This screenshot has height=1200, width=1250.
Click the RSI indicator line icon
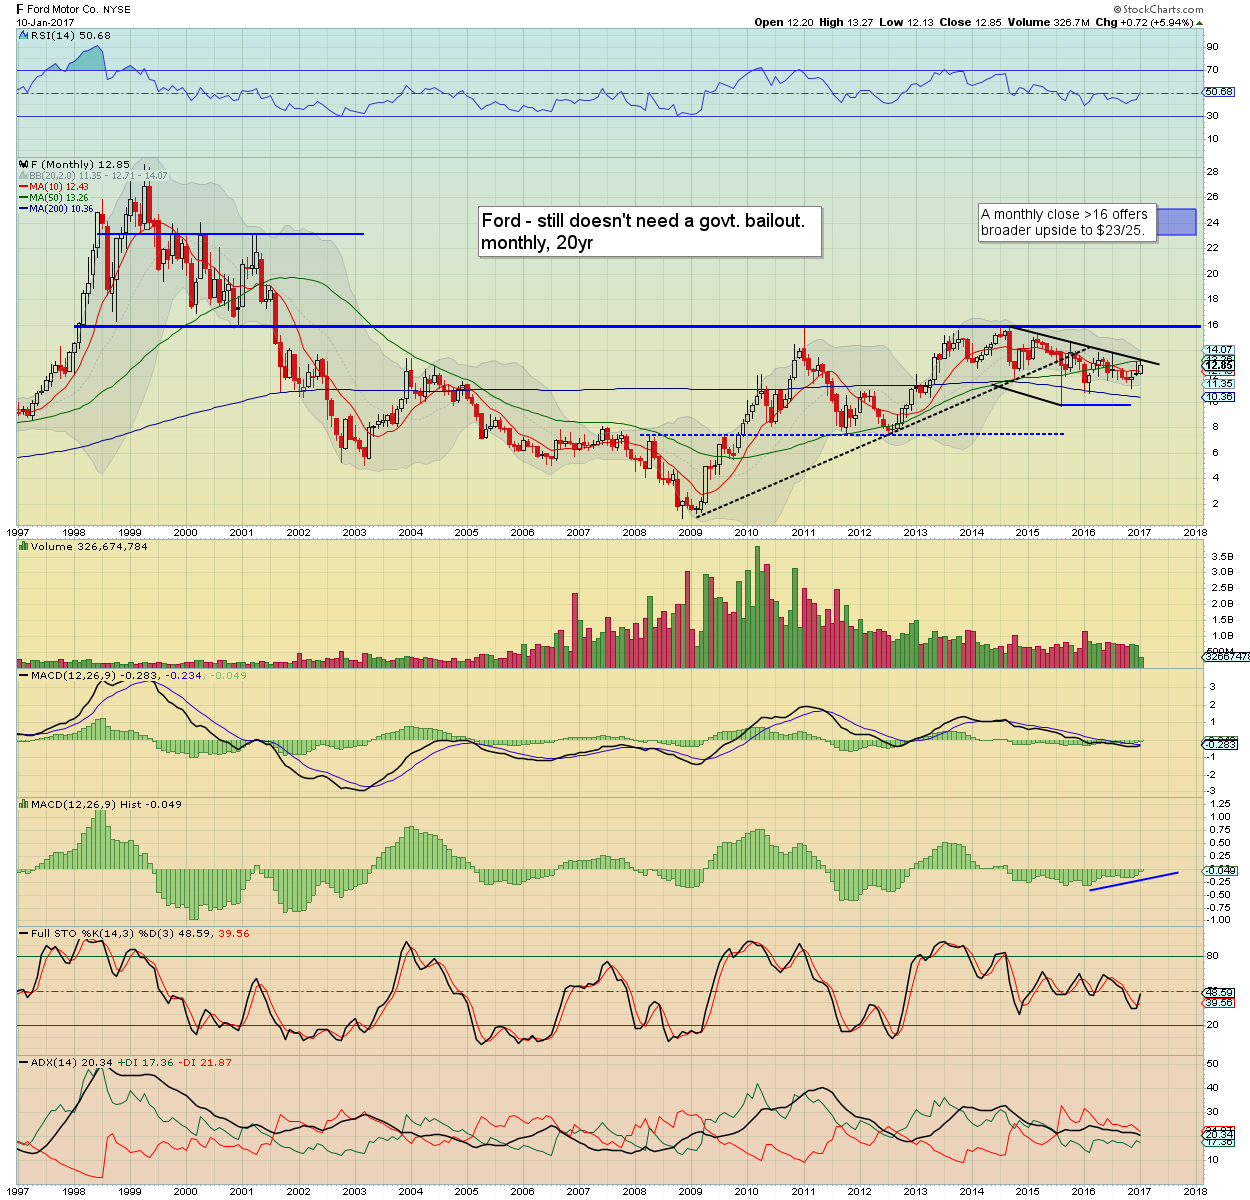pos(22,35)
